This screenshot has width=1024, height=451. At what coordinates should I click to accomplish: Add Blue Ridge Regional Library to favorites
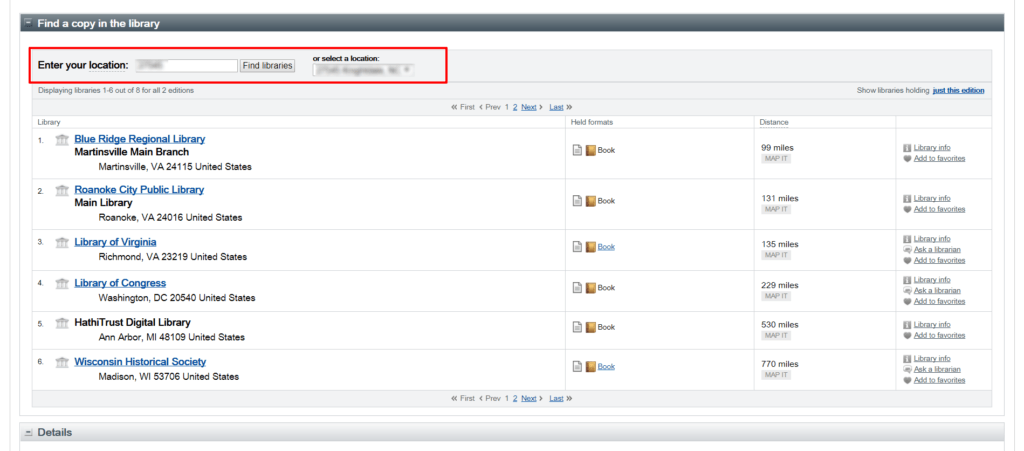click(939, 159)
